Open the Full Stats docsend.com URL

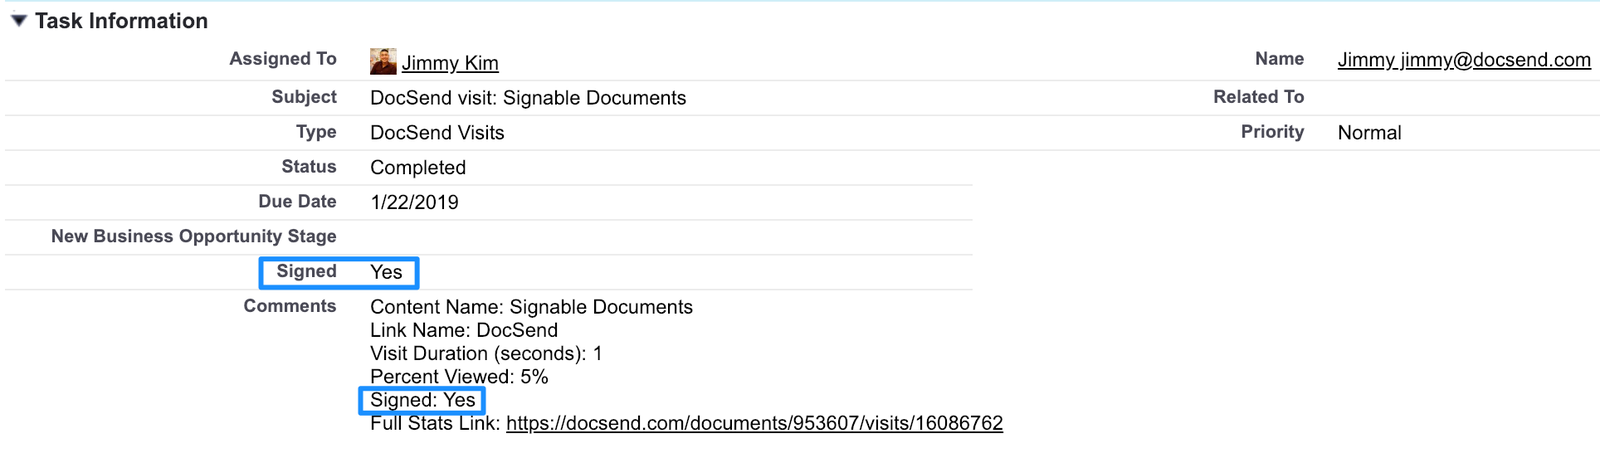754,423
